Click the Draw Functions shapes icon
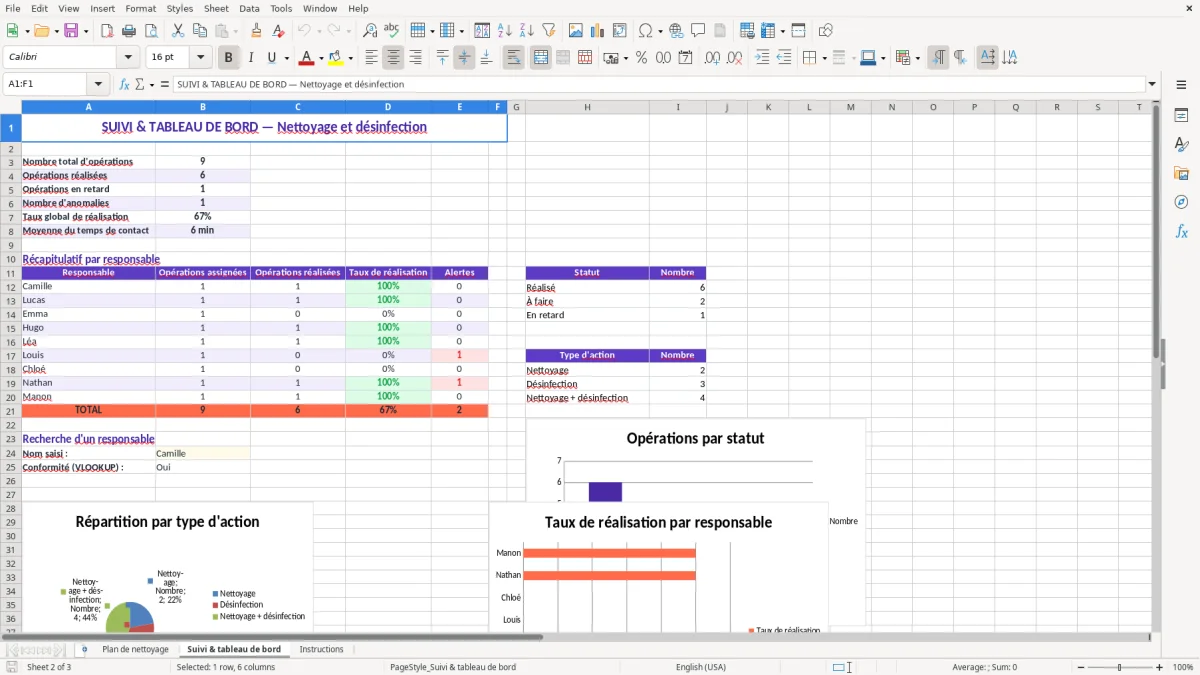 [825, 31]
